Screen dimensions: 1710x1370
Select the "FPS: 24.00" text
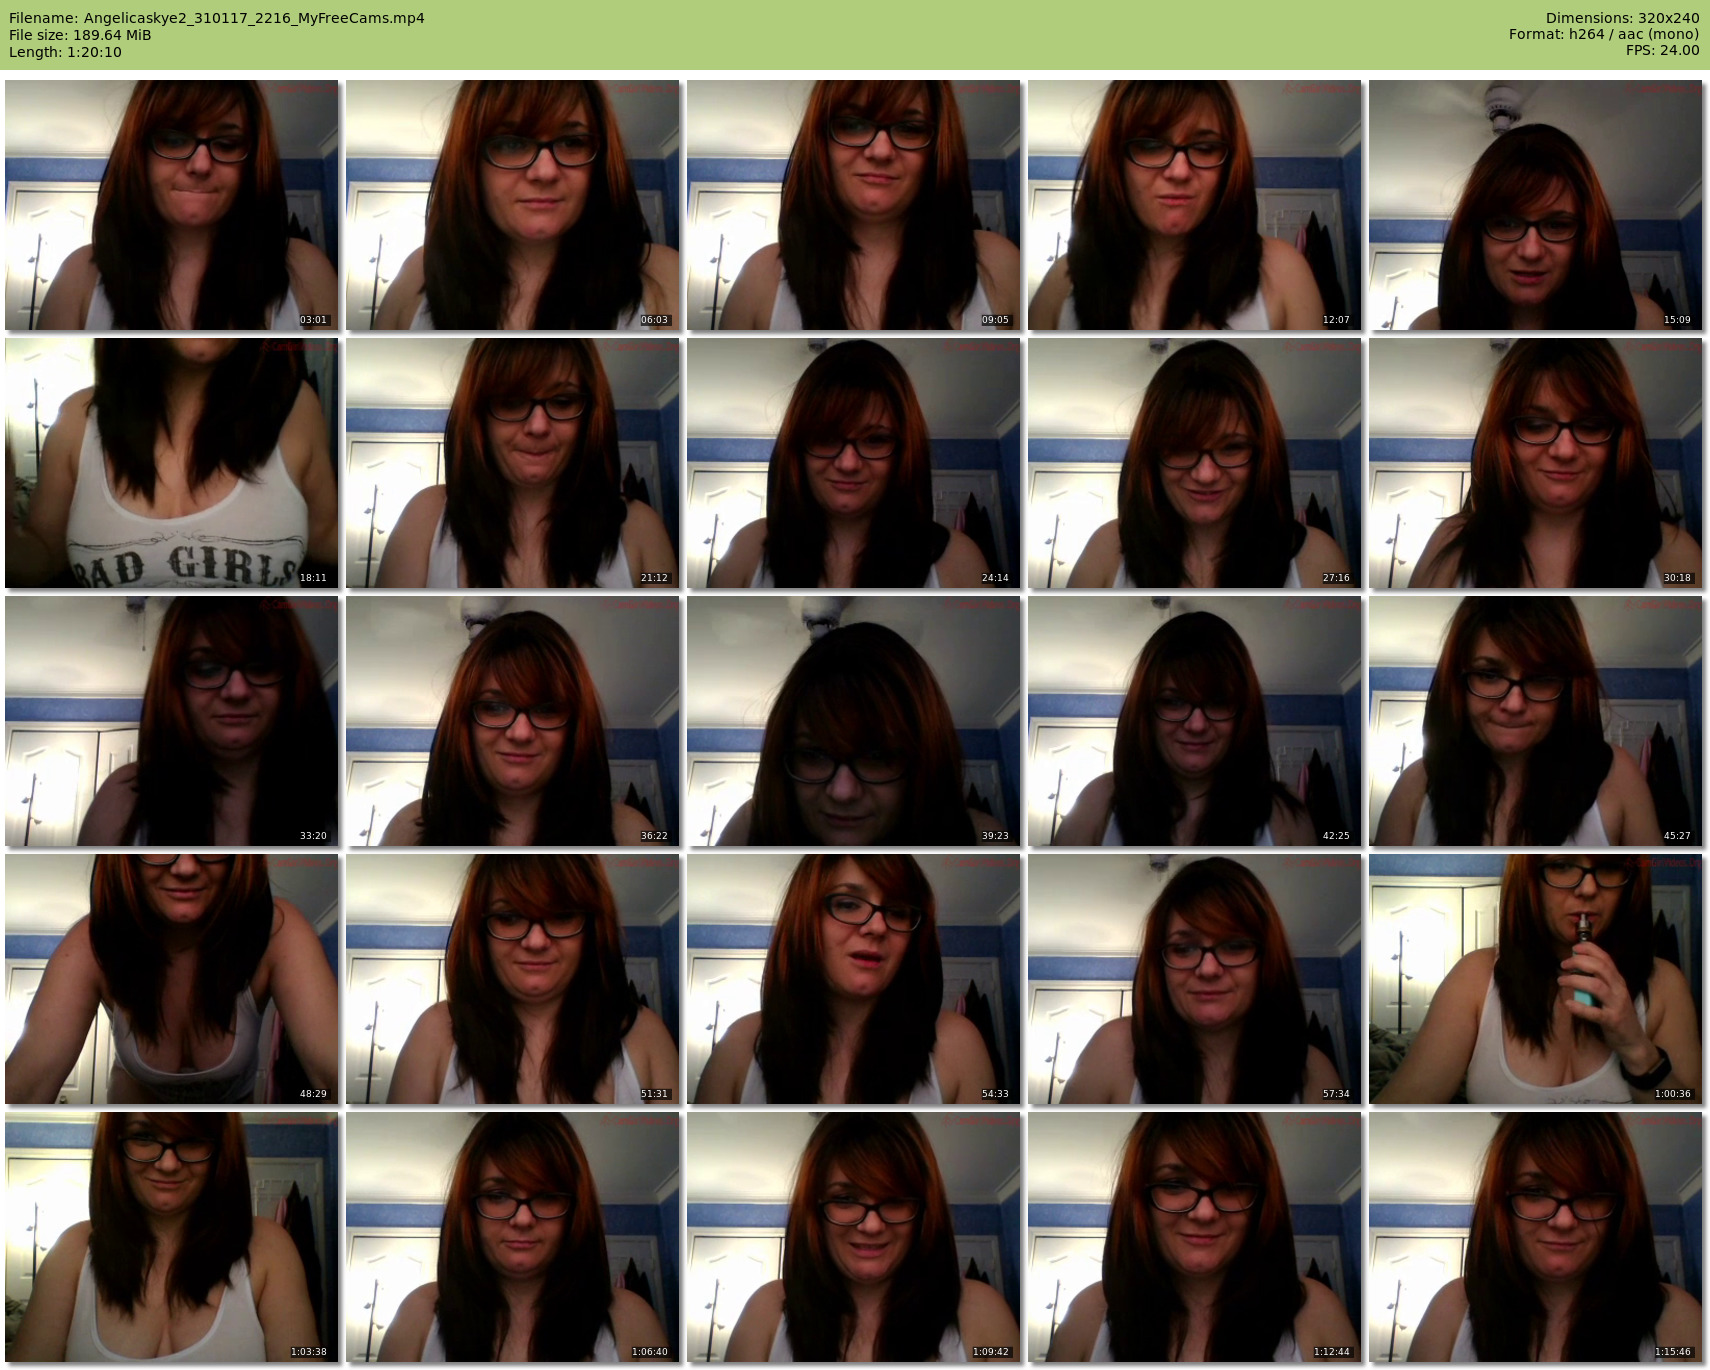[x=1662, y=50]
